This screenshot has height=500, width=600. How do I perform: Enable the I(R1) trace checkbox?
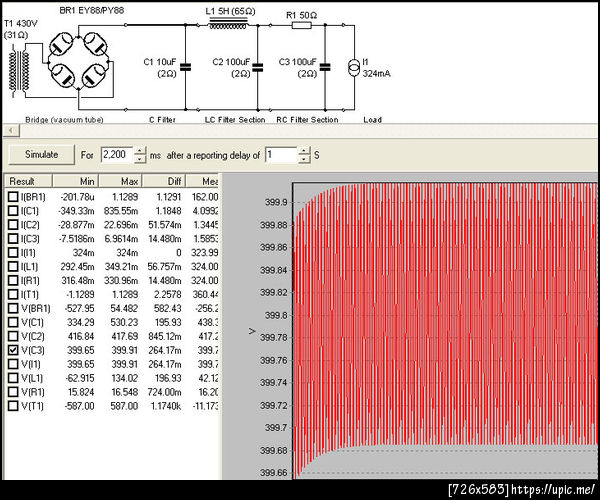tap(13, 281)
